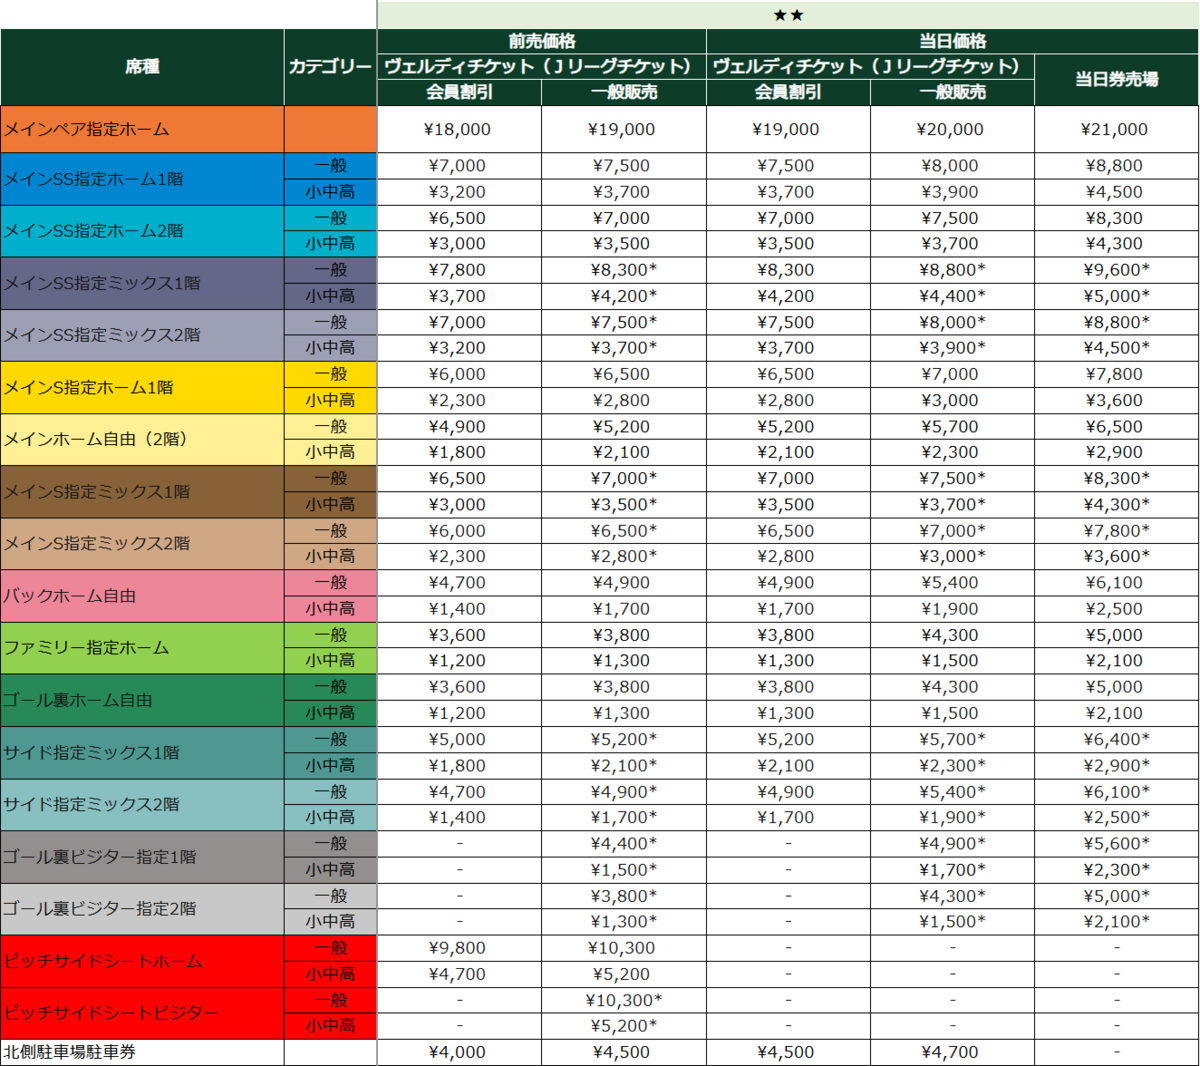The image size is (1200, 1066).
Task: Select the orange メインペア指定ホーム seat cell
Action: tap(142, 129)
